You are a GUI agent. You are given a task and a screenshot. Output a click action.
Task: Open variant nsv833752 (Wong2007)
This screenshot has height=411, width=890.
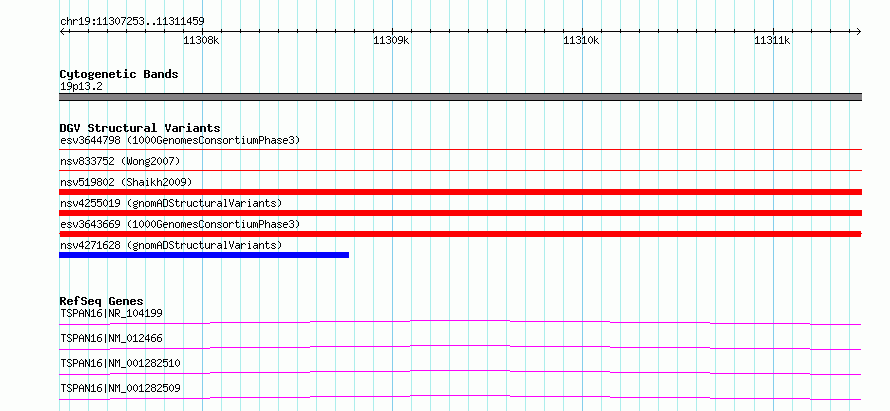[120, 162]
